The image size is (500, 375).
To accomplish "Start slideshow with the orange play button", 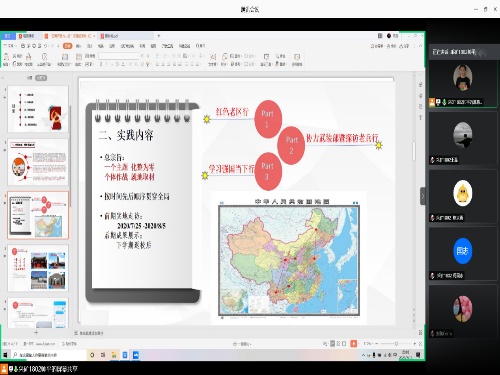I will [353, 343].
